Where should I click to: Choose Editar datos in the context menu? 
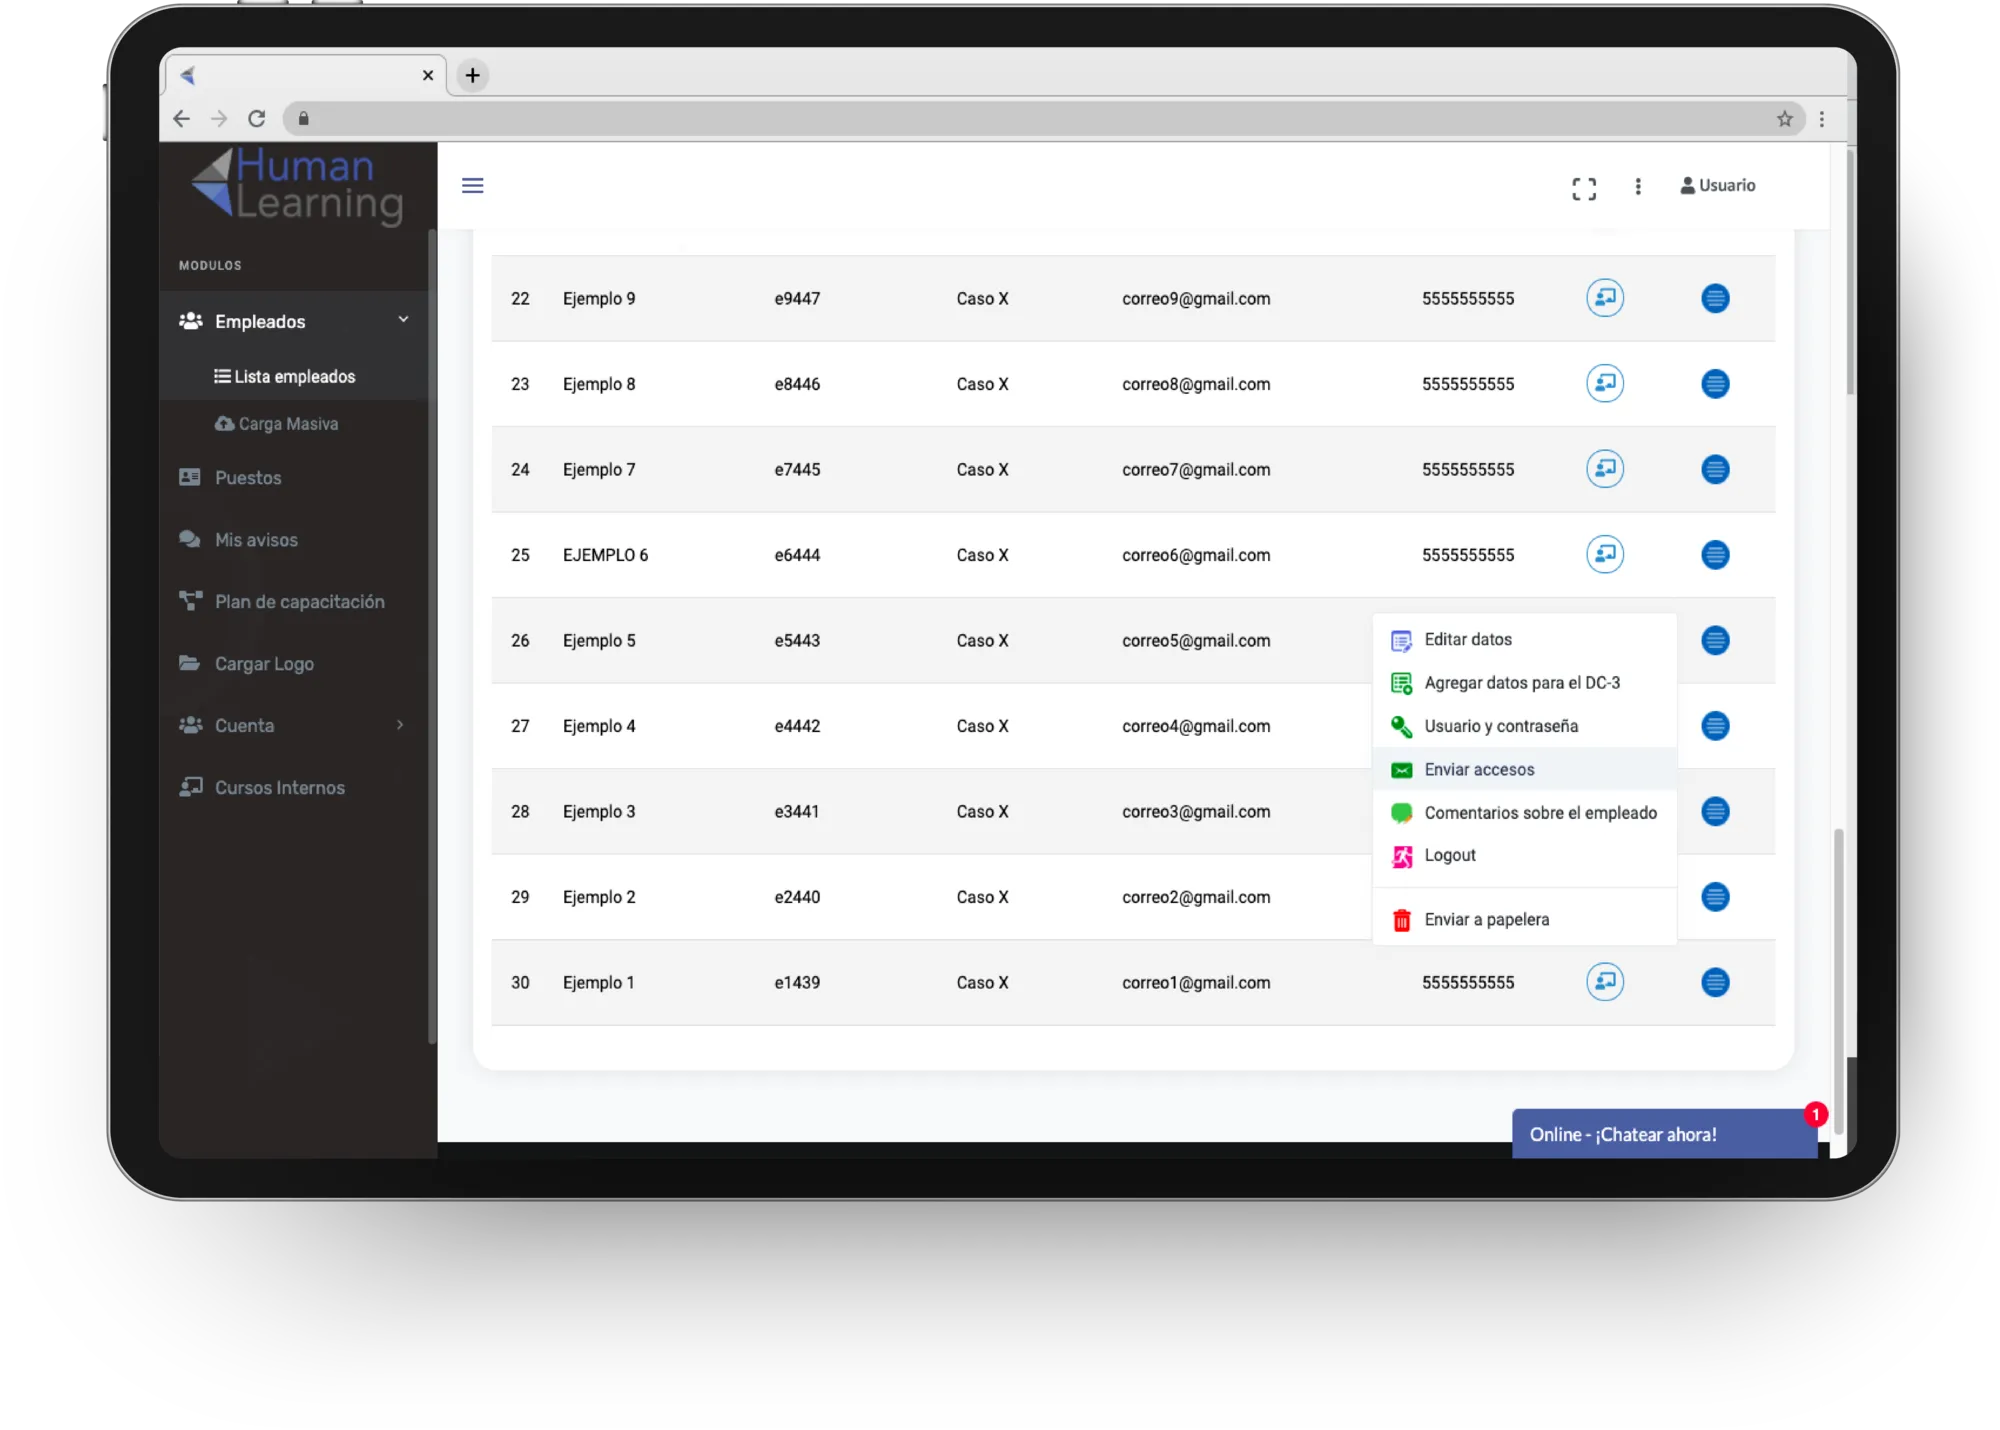pyautogui.click(x=1467, y=640)
